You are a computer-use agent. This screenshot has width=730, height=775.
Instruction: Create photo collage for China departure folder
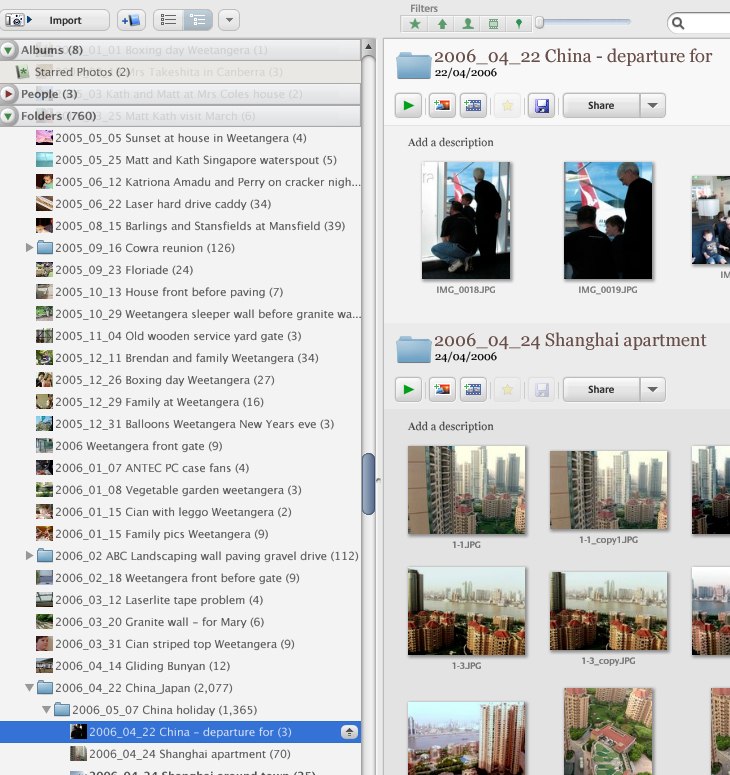441,105
